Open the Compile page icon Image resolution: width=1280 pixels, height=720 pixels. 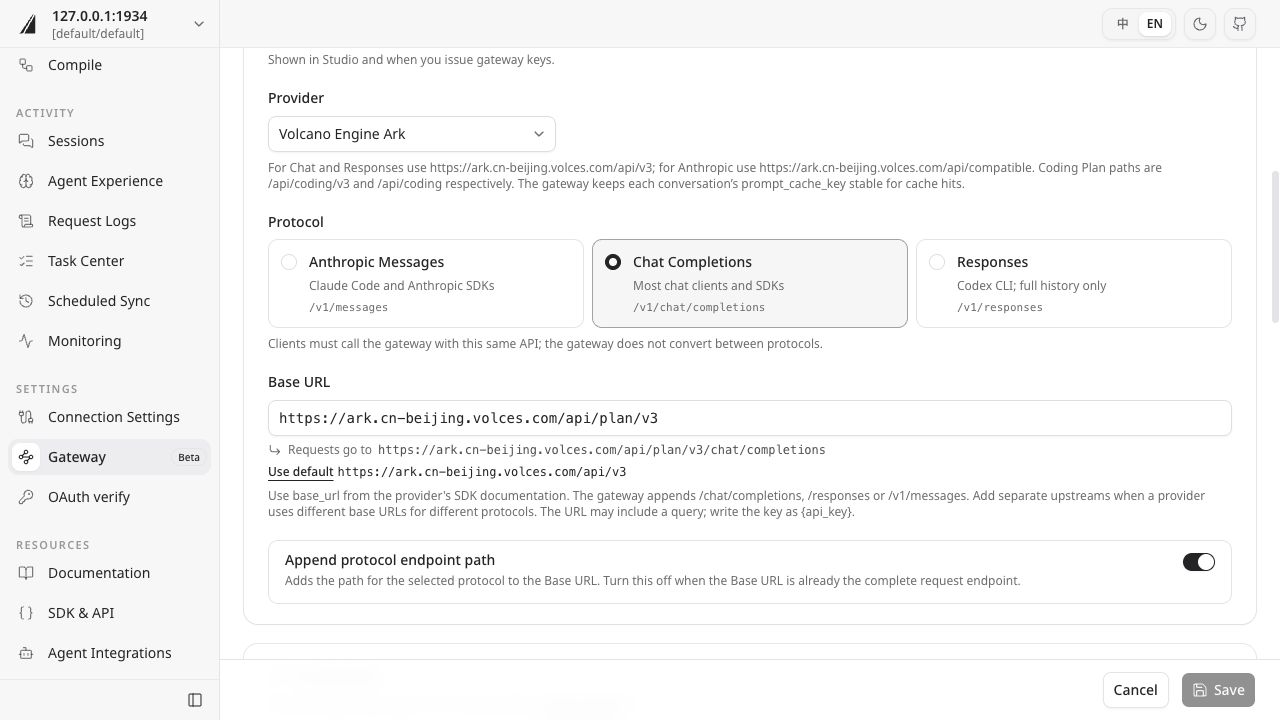coord(26,65)
